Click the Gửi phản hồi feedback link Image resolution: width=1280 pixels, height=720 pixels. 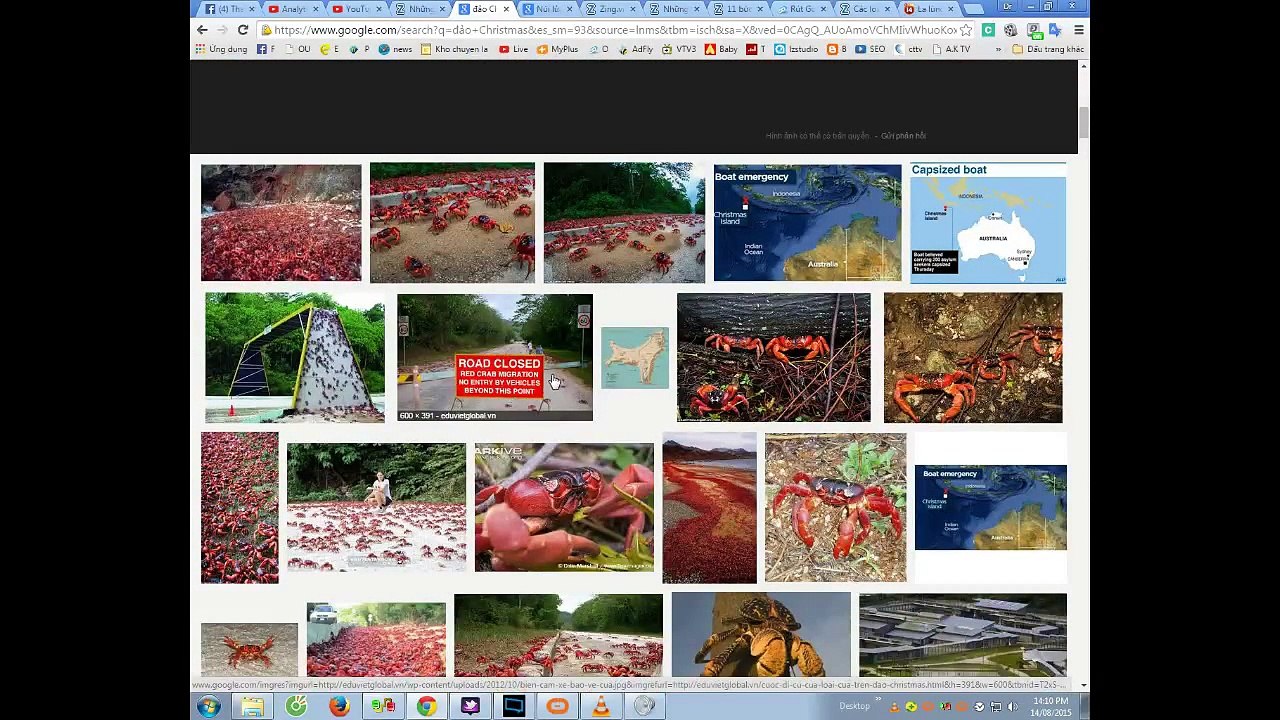coord(903,136)
